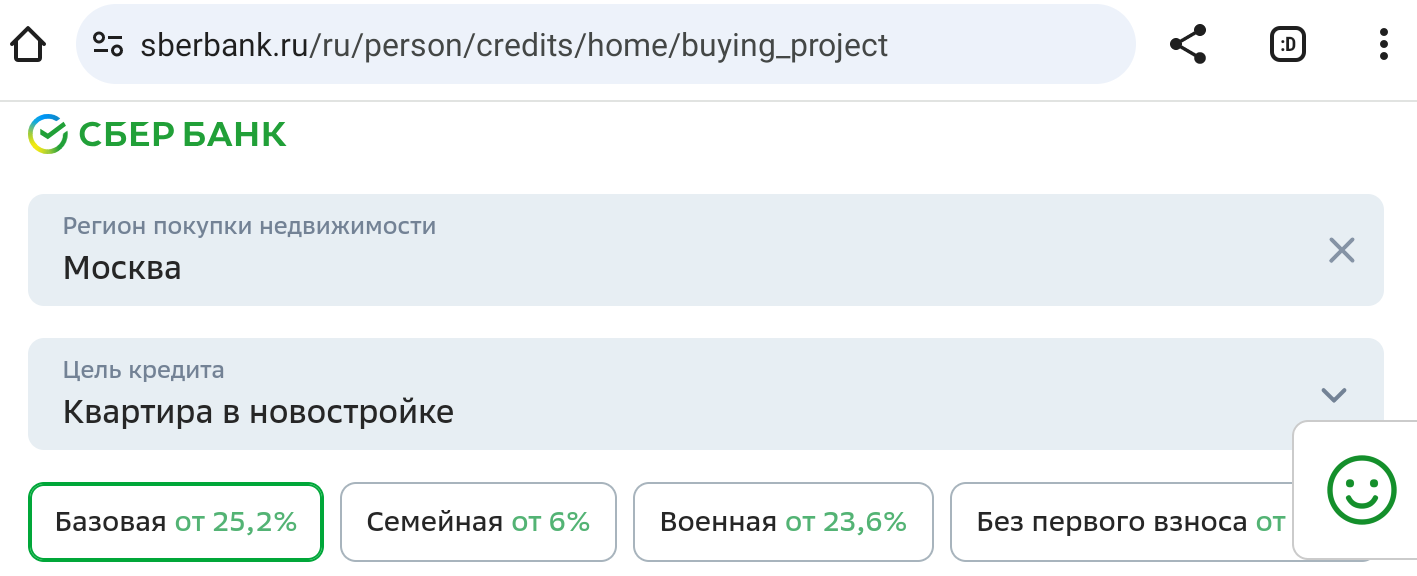Tap the browser home icon
1417x576 pixels.
(x=28, y=45)
